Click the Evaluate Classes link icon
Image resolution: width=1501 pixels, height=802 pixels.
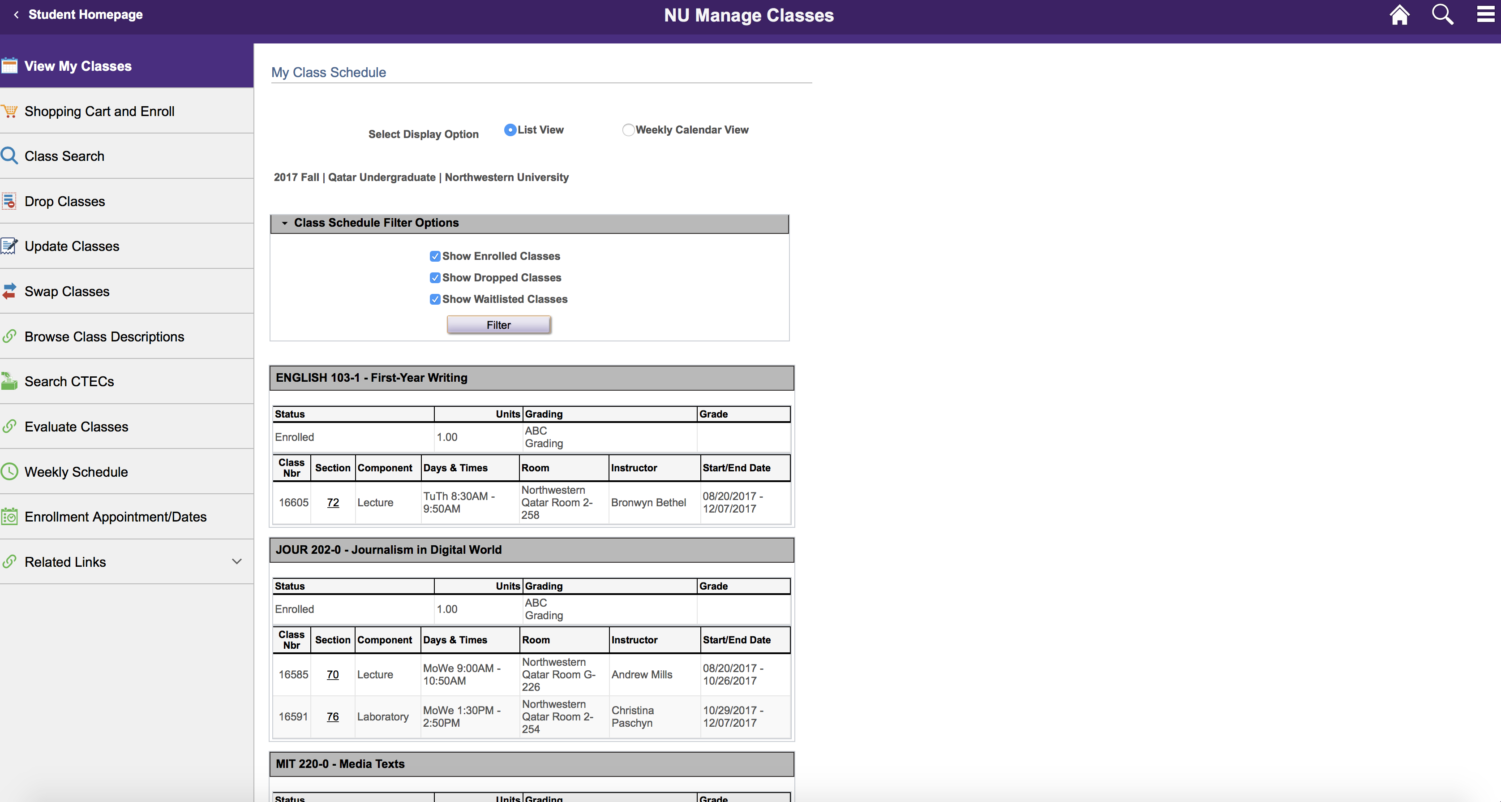click(9, 426)
